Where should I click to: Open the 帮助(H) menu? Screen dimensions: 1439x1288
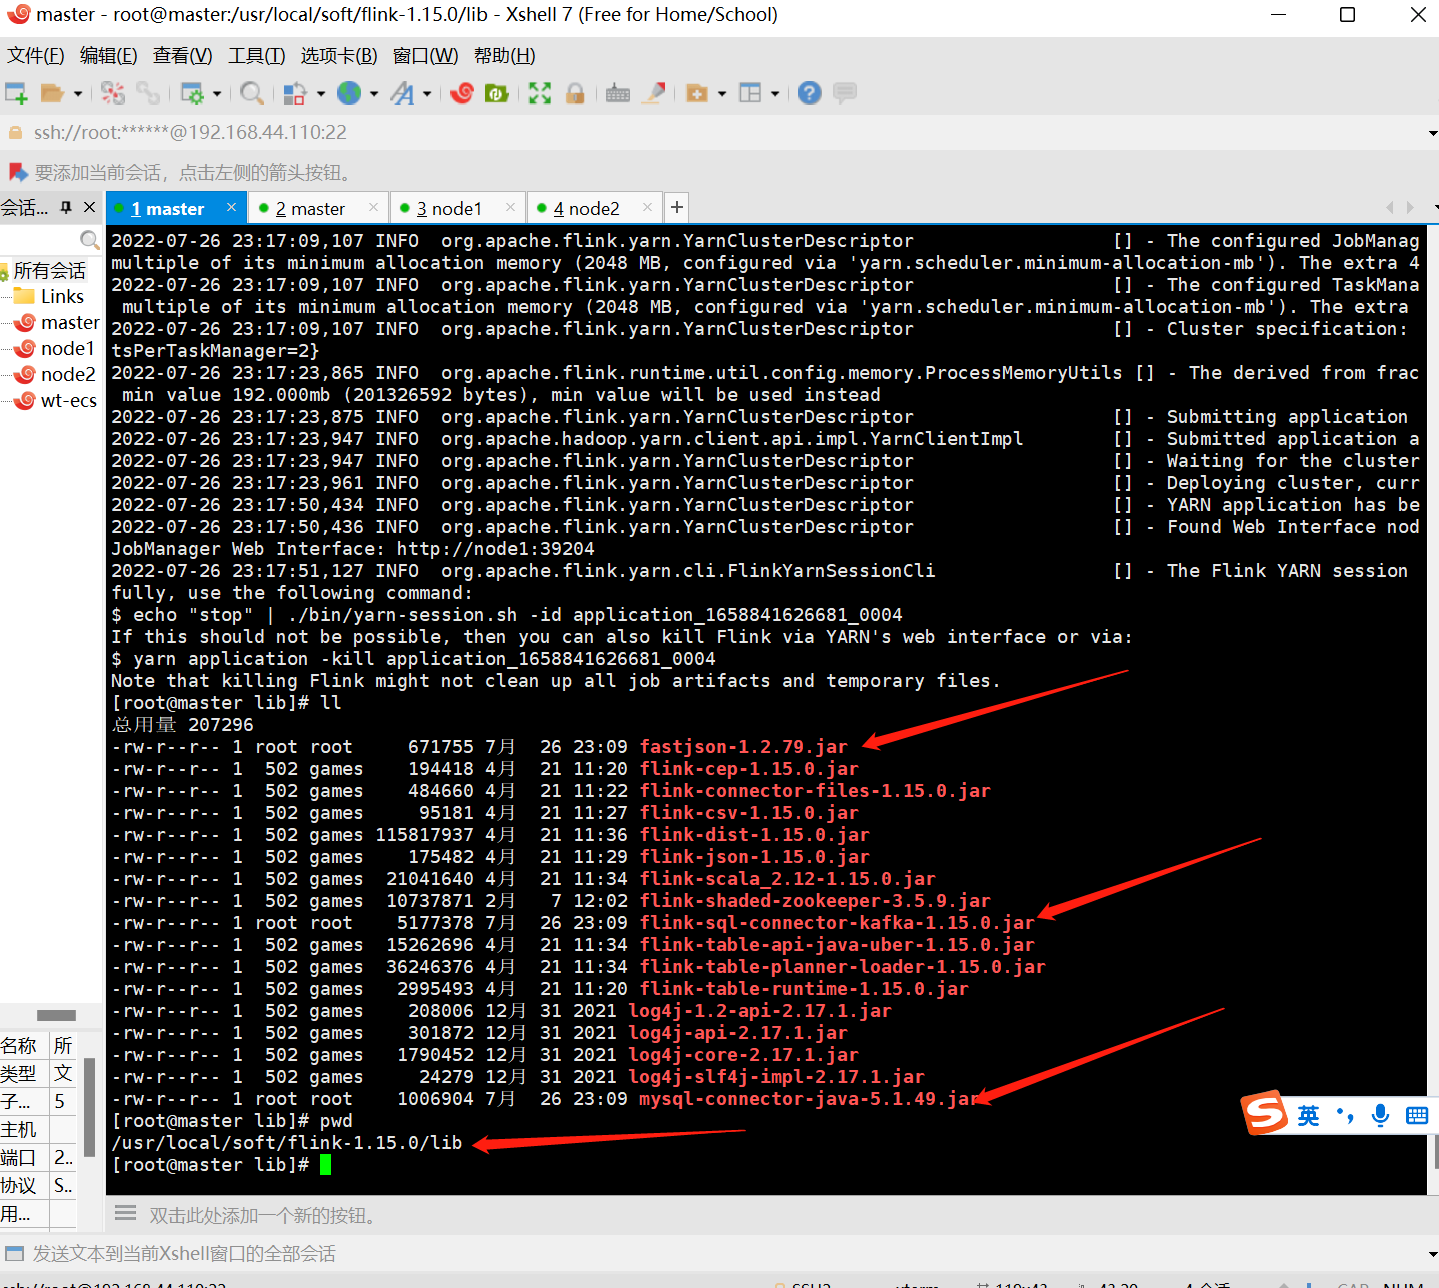(505, 56)
